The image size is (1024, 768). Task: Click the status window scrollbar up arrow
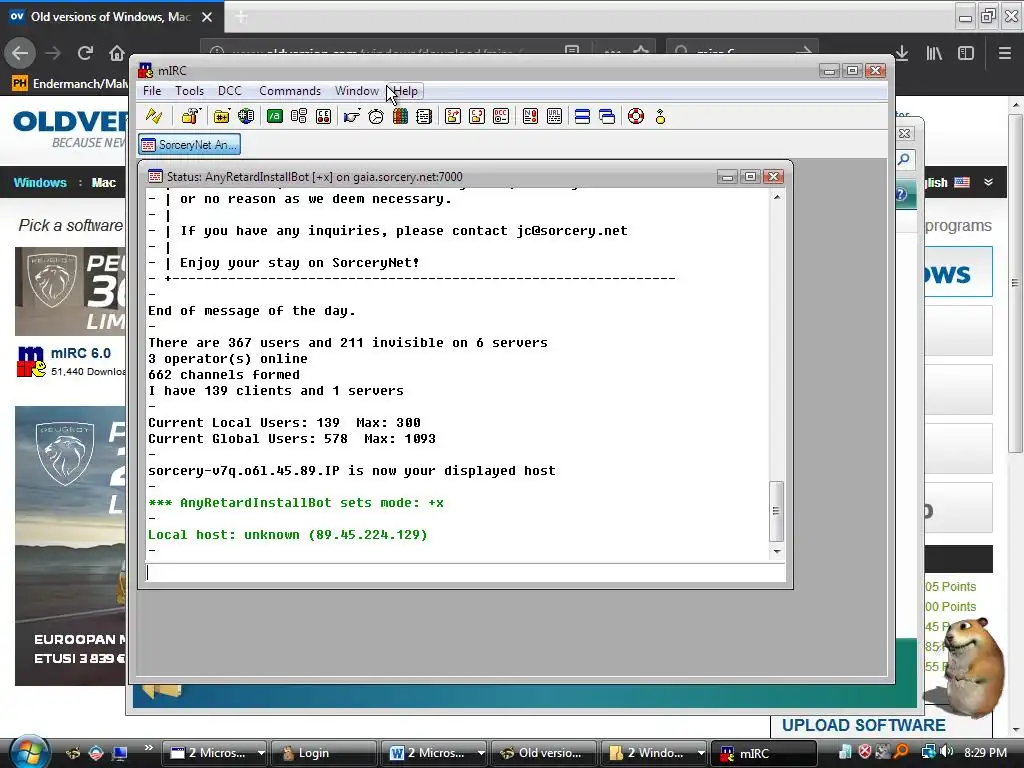[x=776, y=197]
